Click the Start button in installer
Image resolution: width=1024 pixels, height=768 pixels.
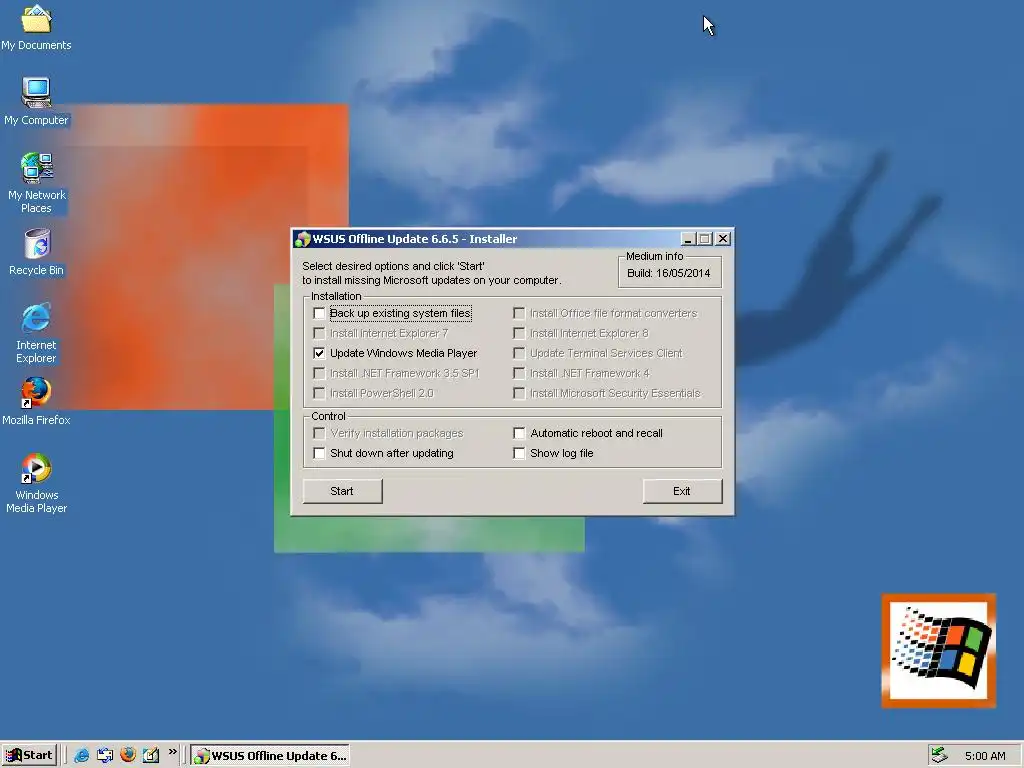342,491
